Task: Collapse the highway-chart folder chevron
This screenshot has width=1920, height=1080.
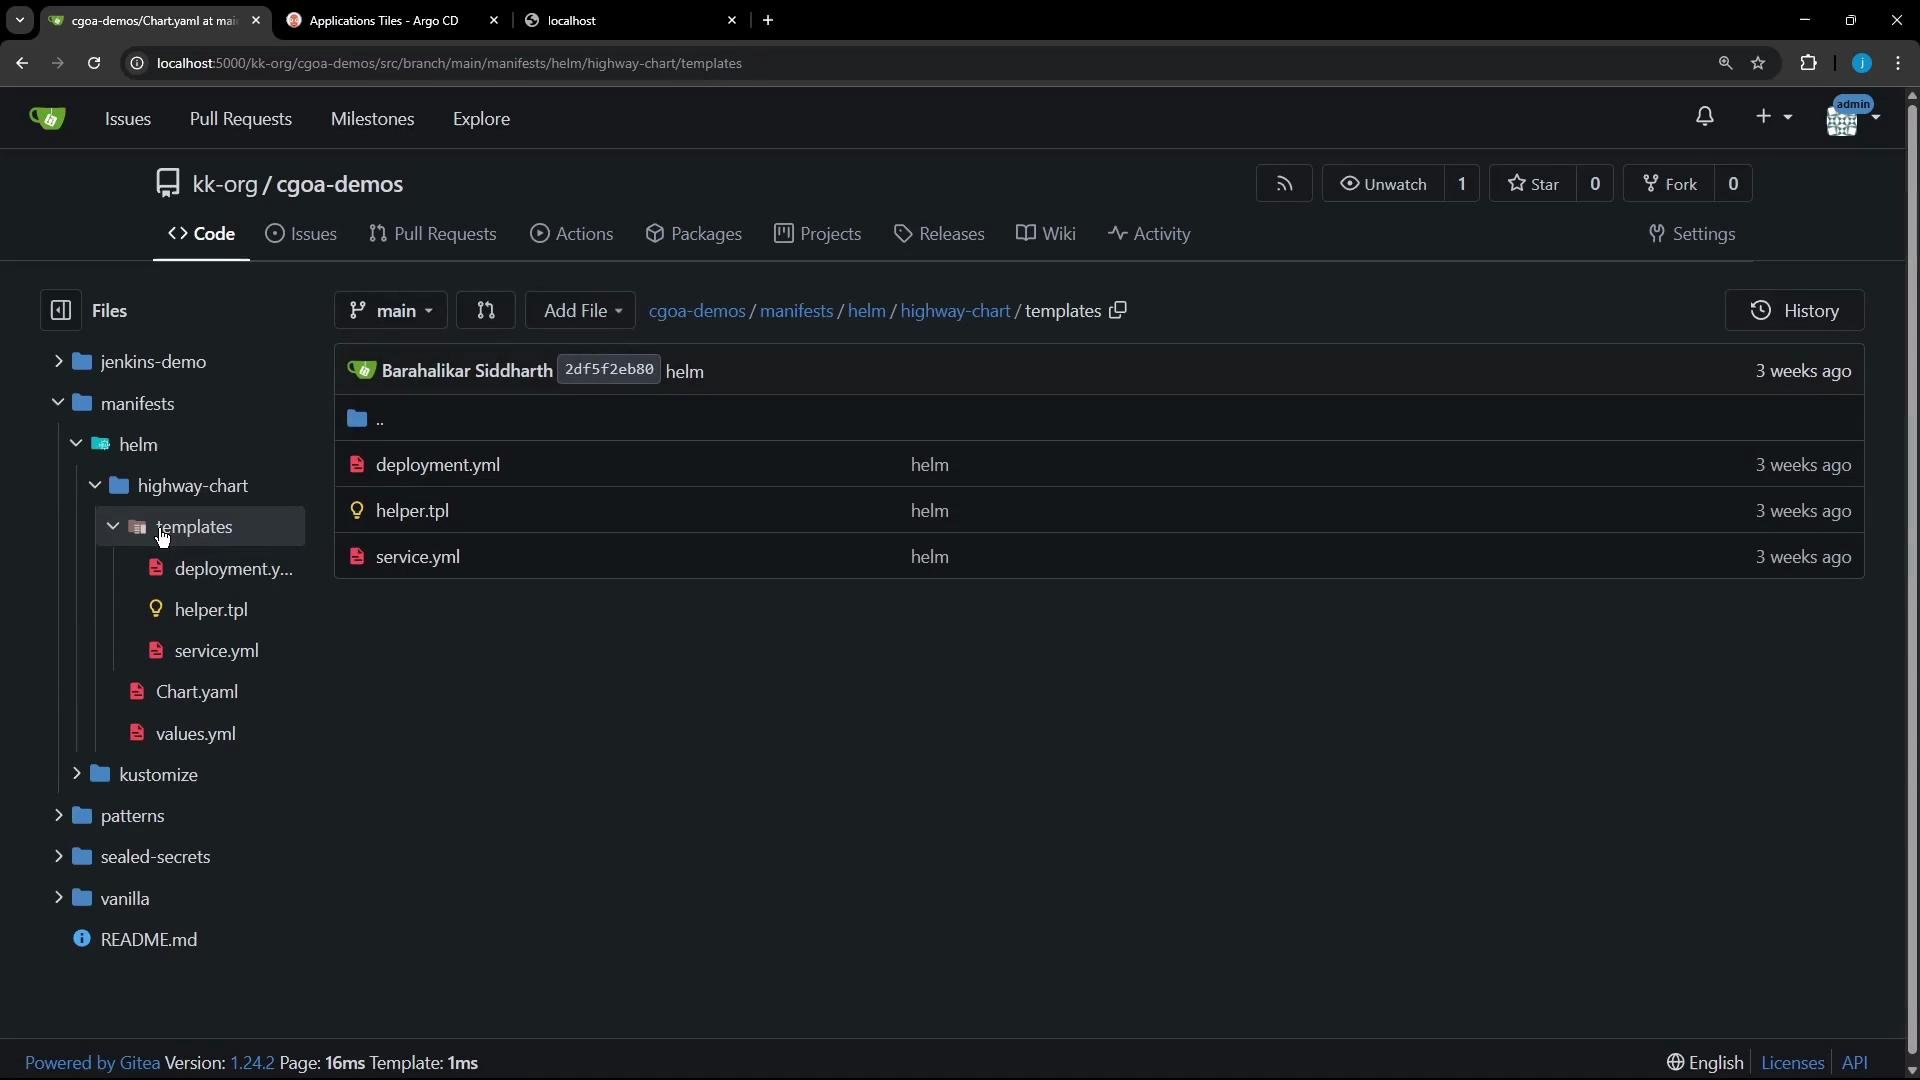Action: pyautogui.click(x=95, y=485)
